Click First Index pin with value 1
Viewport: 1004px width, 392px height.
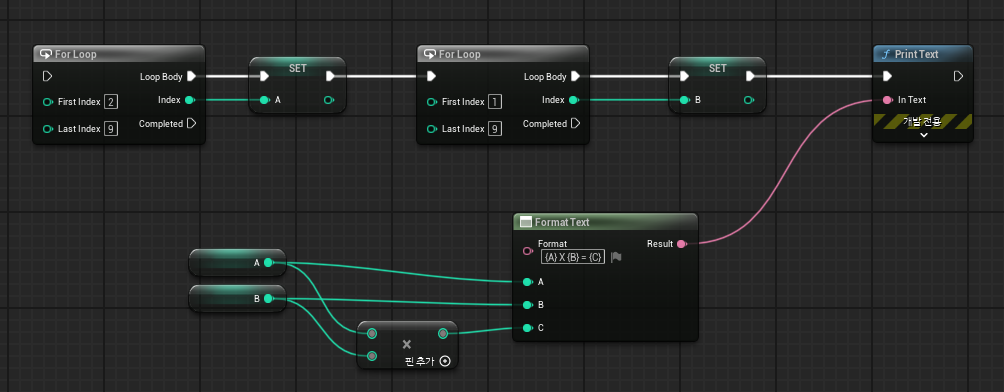pos(432,102)
